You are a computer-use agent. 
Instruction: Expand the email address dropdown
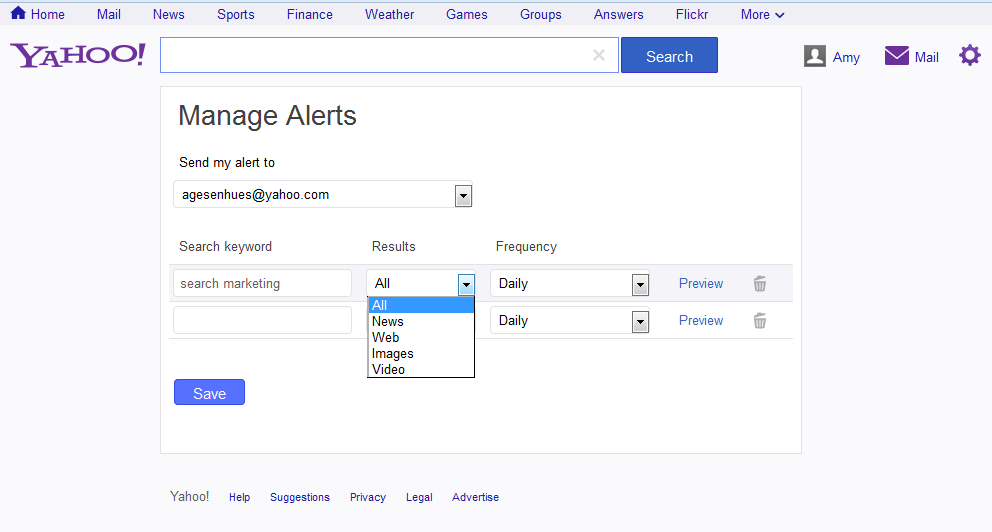click(x=463, y=195)
